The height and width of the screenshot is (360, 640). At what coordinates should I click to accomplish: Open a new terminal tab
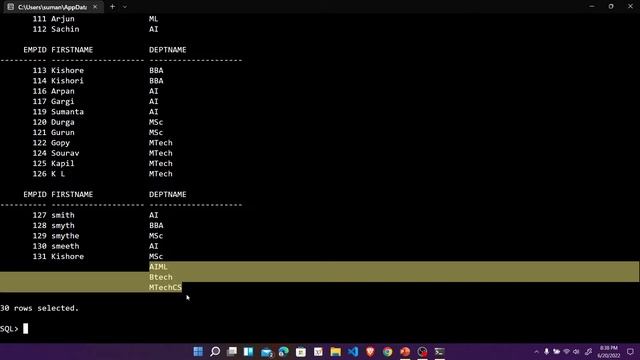pyautogui.click(x=112, y=7)
